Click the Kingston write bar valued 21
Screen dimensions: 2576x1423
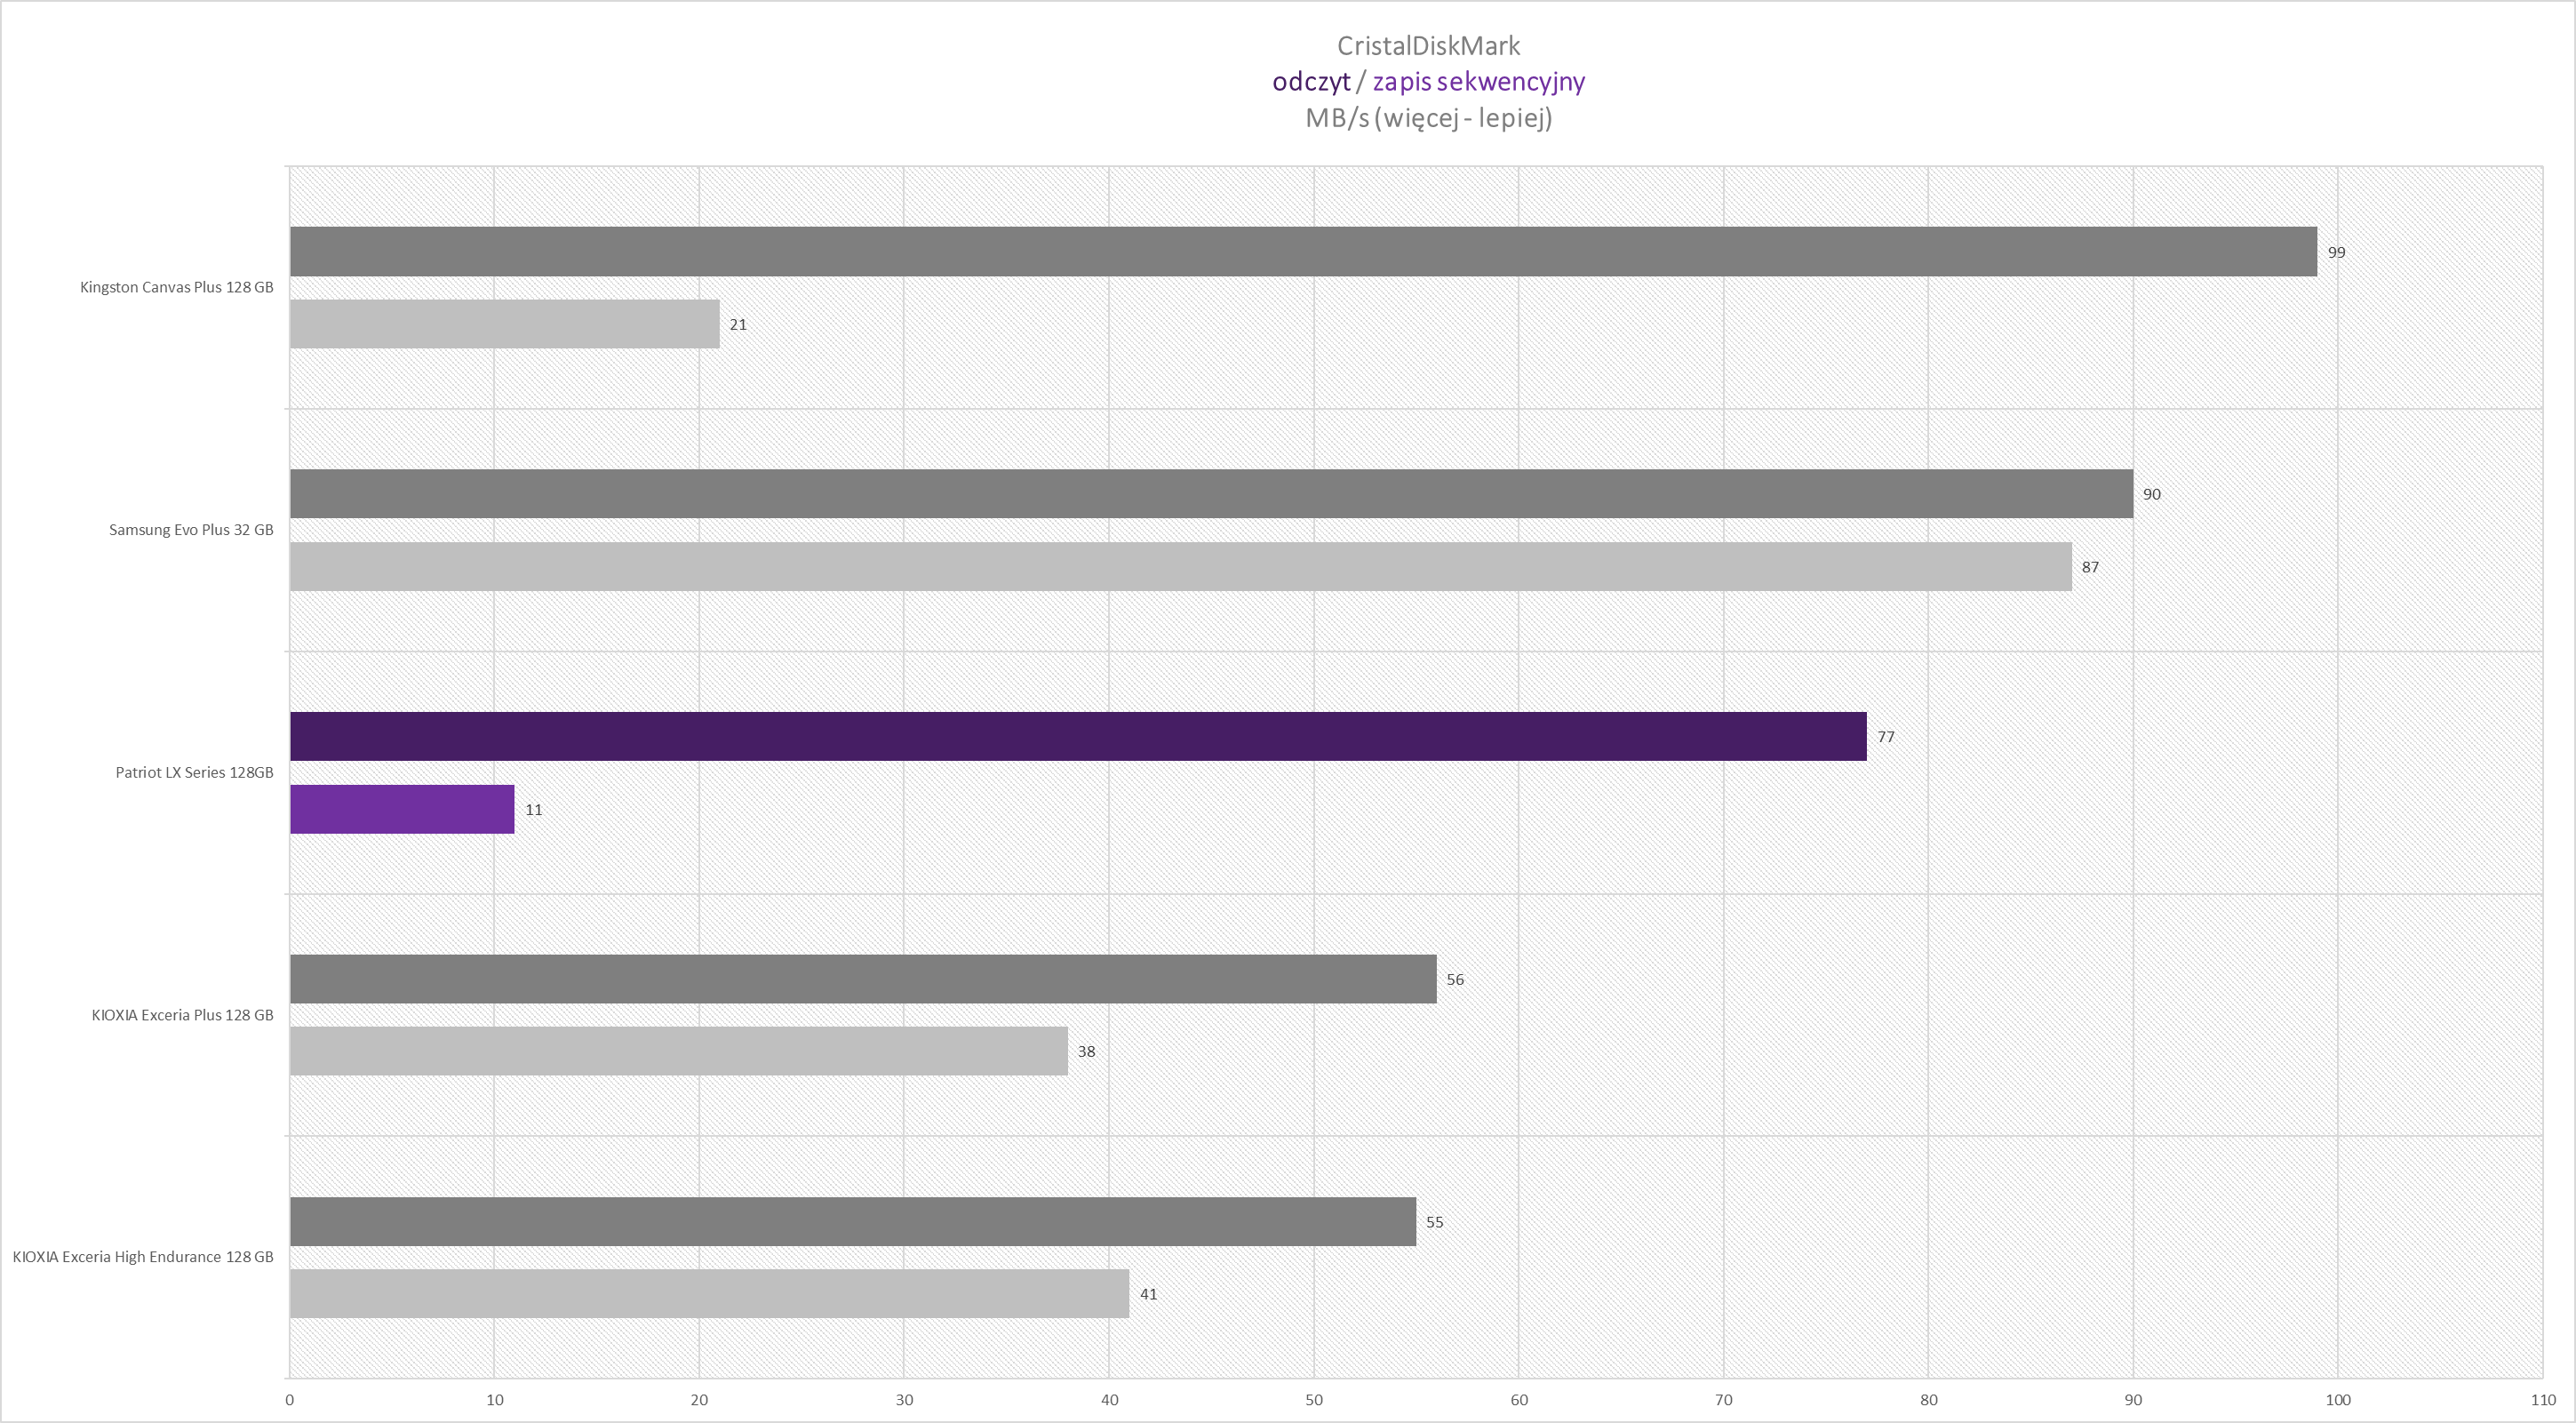coord(504,324)
